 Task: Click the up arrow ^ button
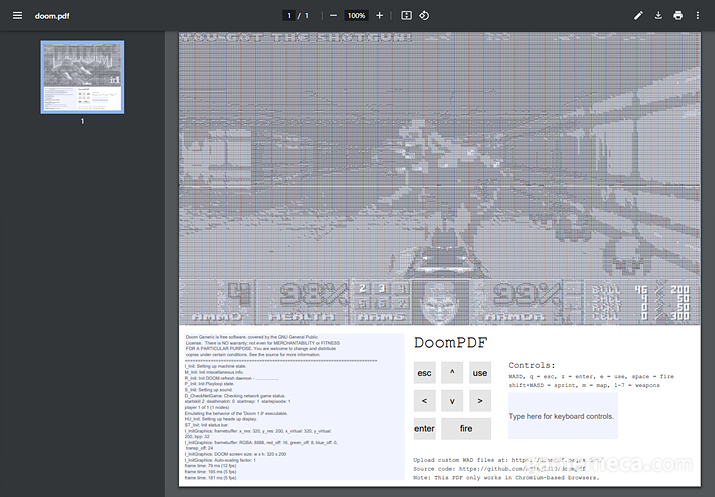click(x=452, y=373)
